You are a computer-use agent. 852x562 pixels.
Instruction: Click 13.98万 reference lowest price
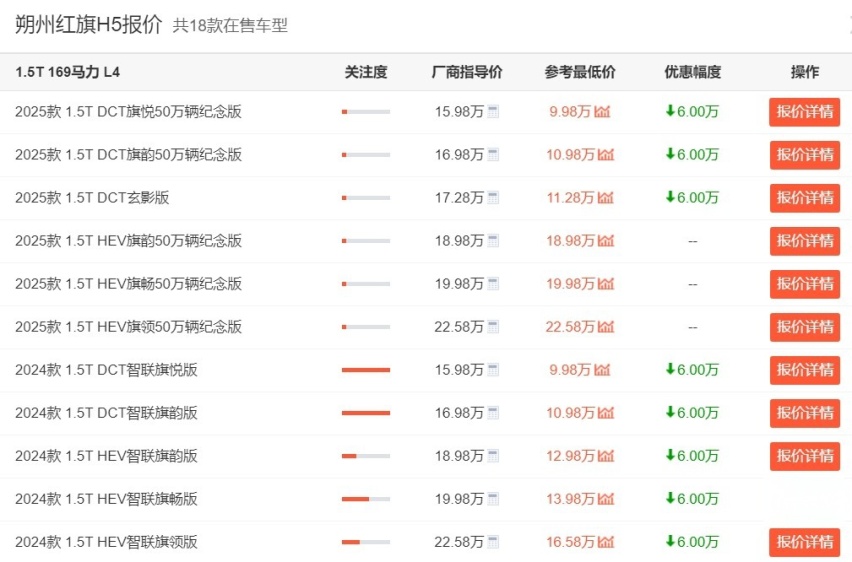pos(571,499)
